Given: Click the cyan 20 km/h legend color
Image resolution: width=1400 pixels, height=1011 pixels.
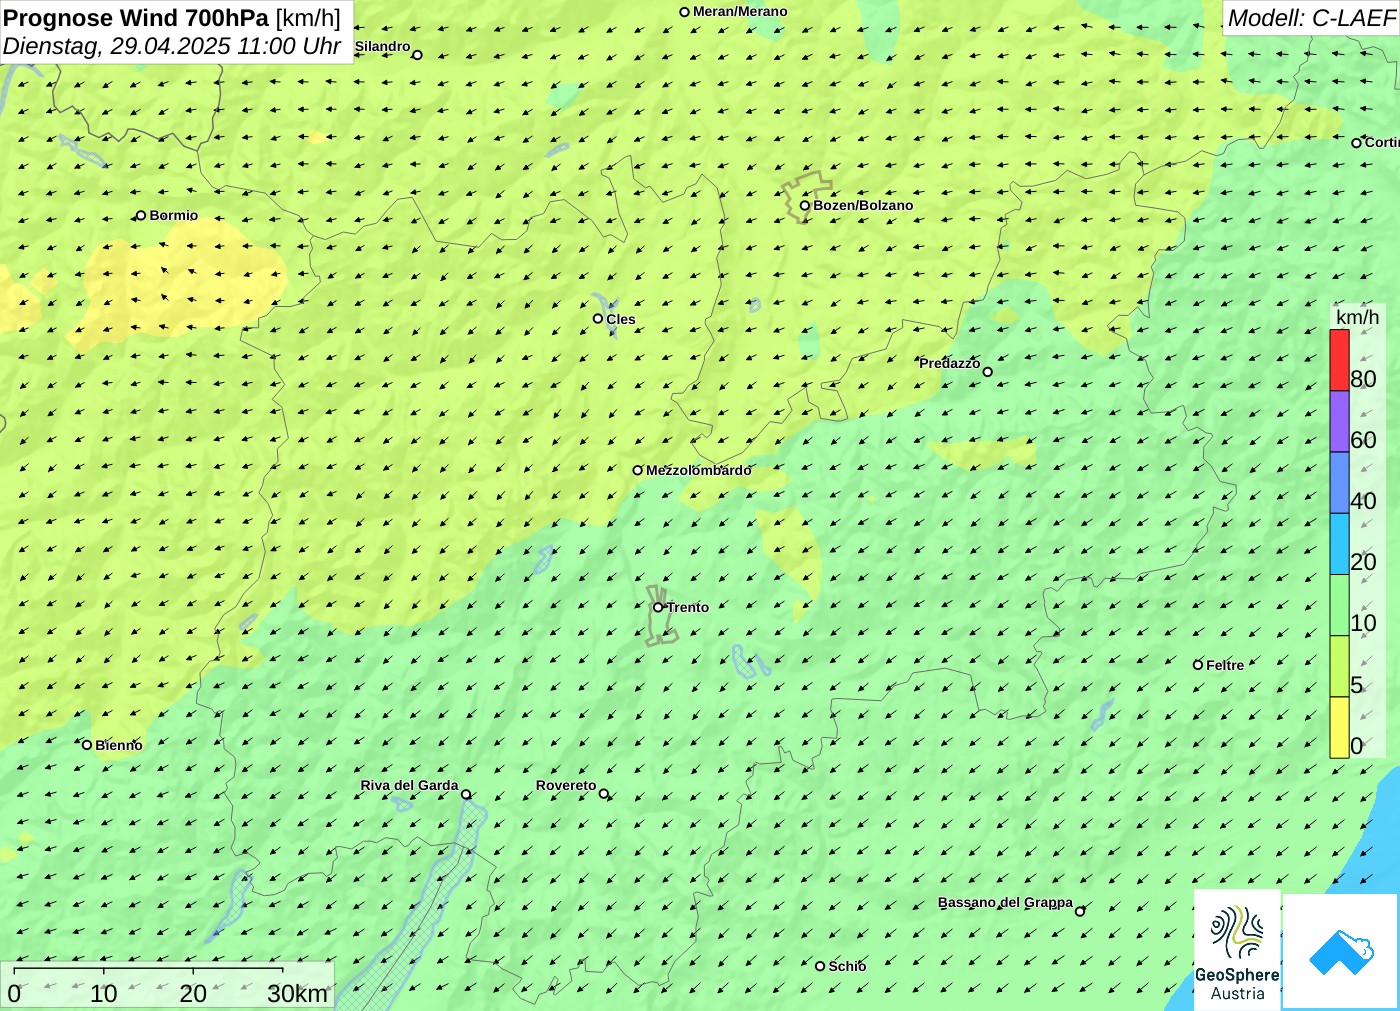Looking at the screenshot, I should click(1339, 544).
